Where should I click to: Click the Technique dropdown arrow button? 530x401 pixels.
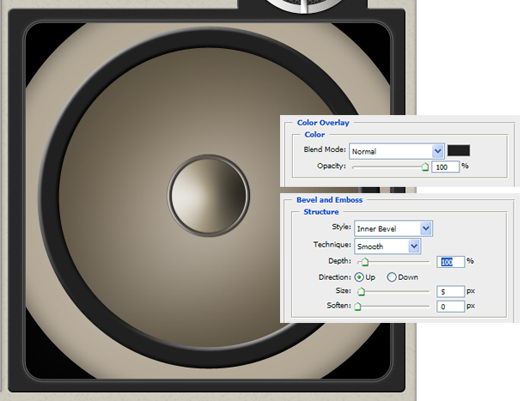[414, 246]
